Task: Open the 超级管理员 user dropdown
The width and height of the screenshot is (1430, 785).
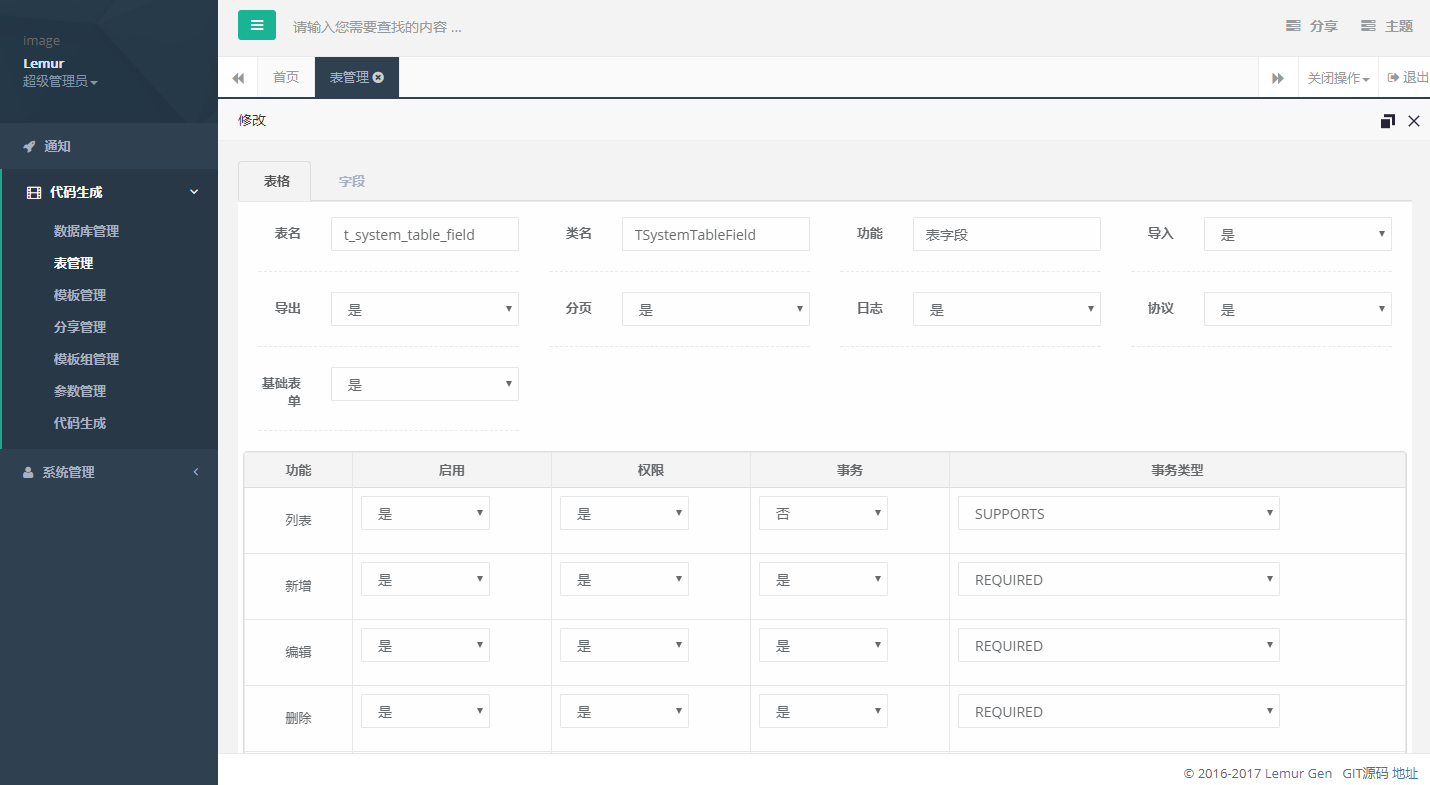Action: 60,82
